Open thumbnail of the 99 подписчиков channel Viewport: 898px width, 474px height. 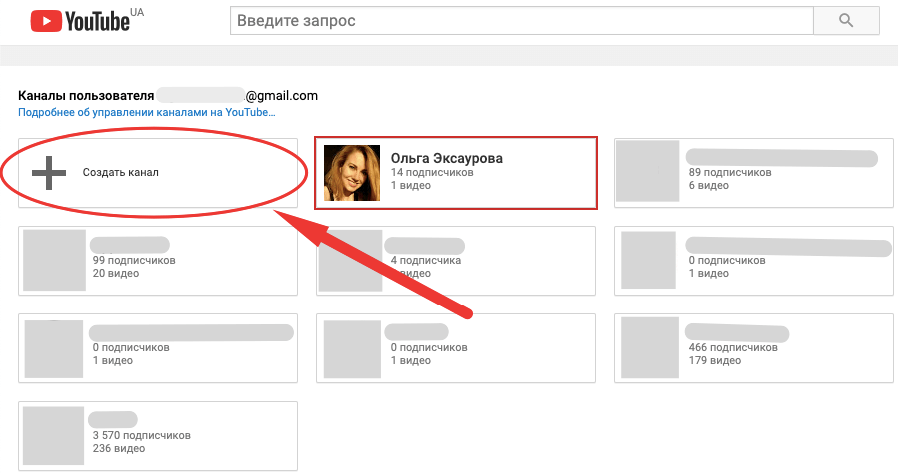(x=54, y=260)
